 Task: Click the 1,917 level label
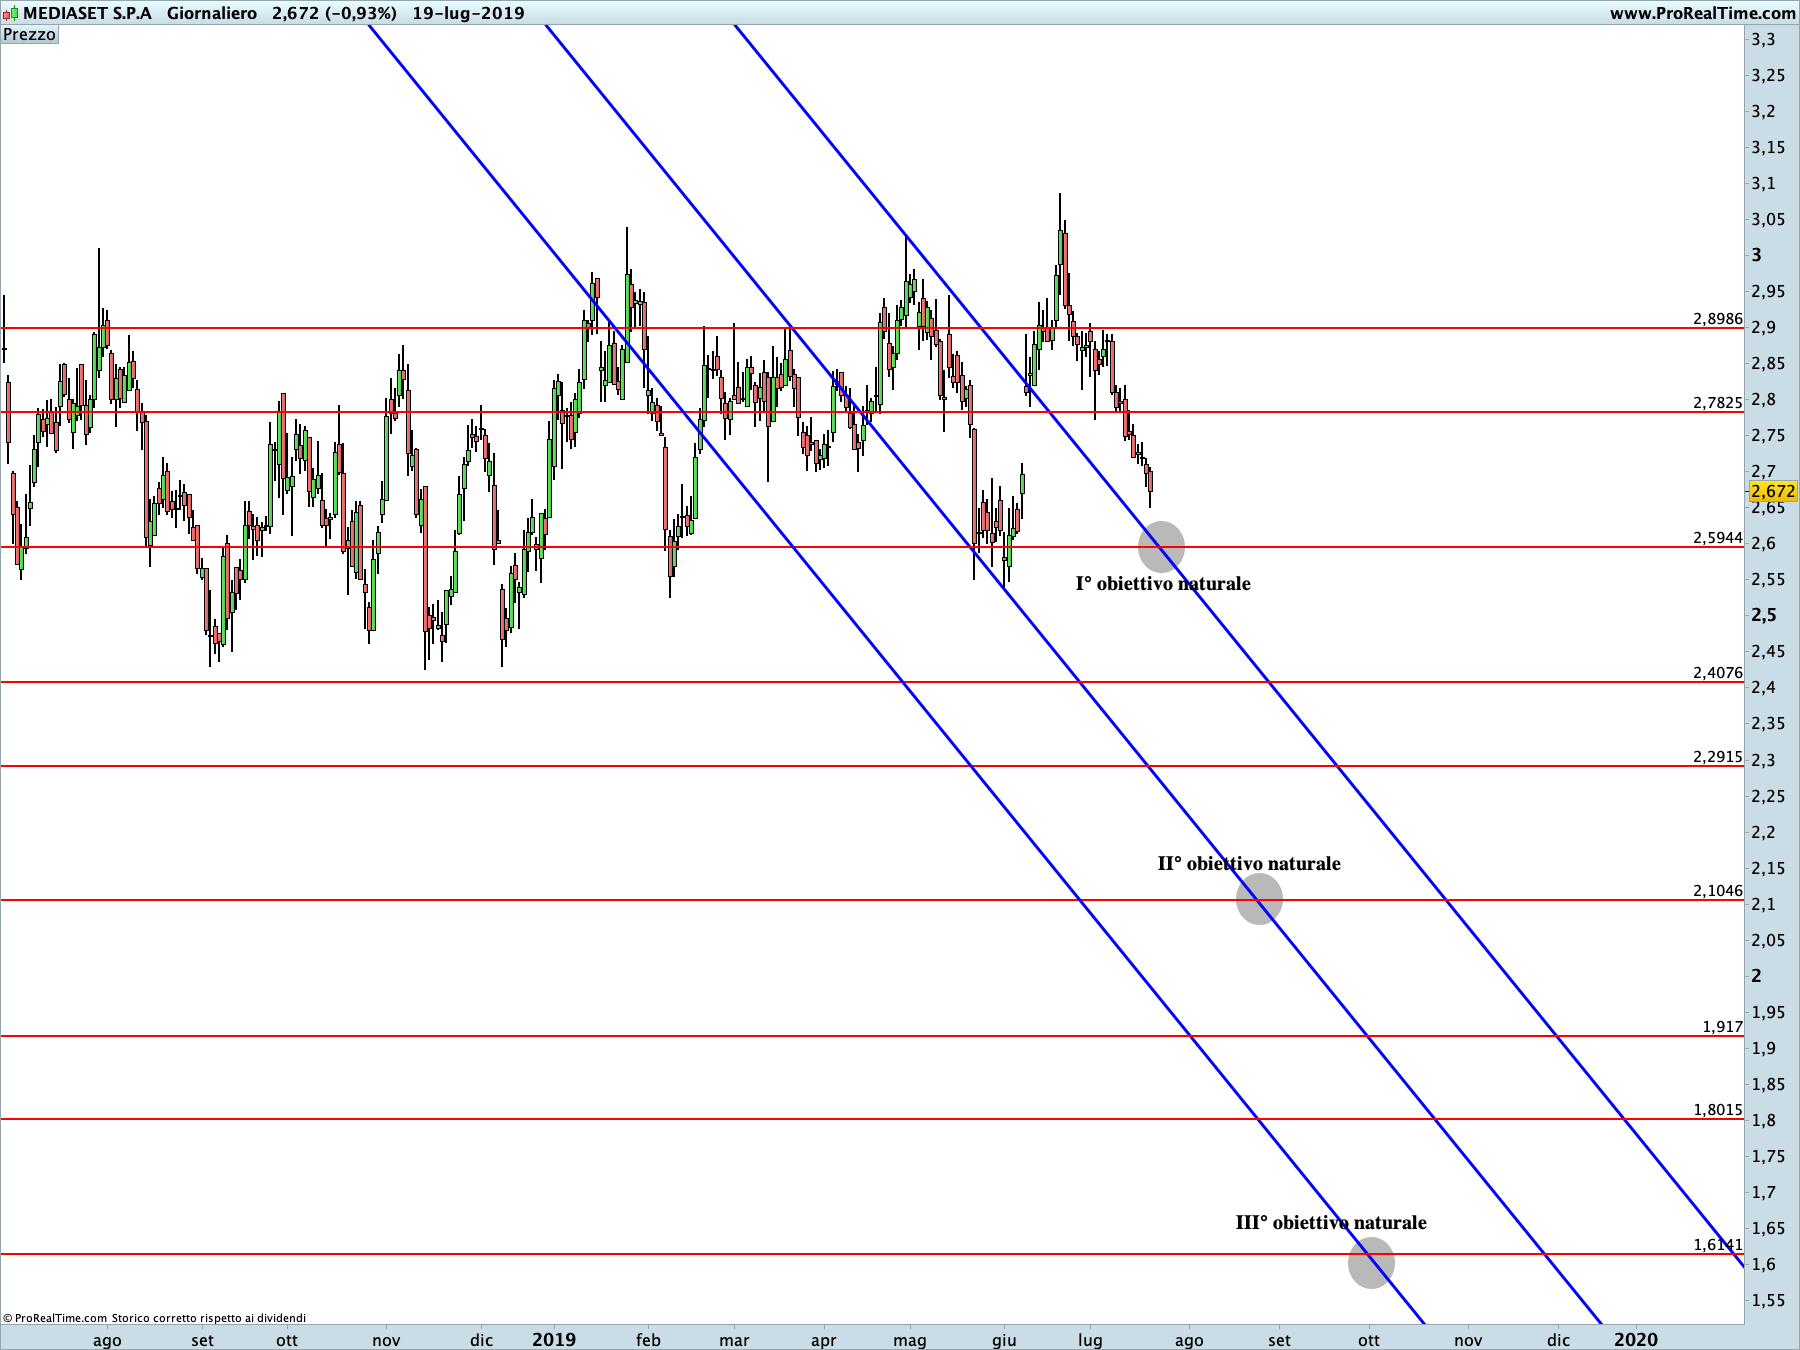1722,1027
